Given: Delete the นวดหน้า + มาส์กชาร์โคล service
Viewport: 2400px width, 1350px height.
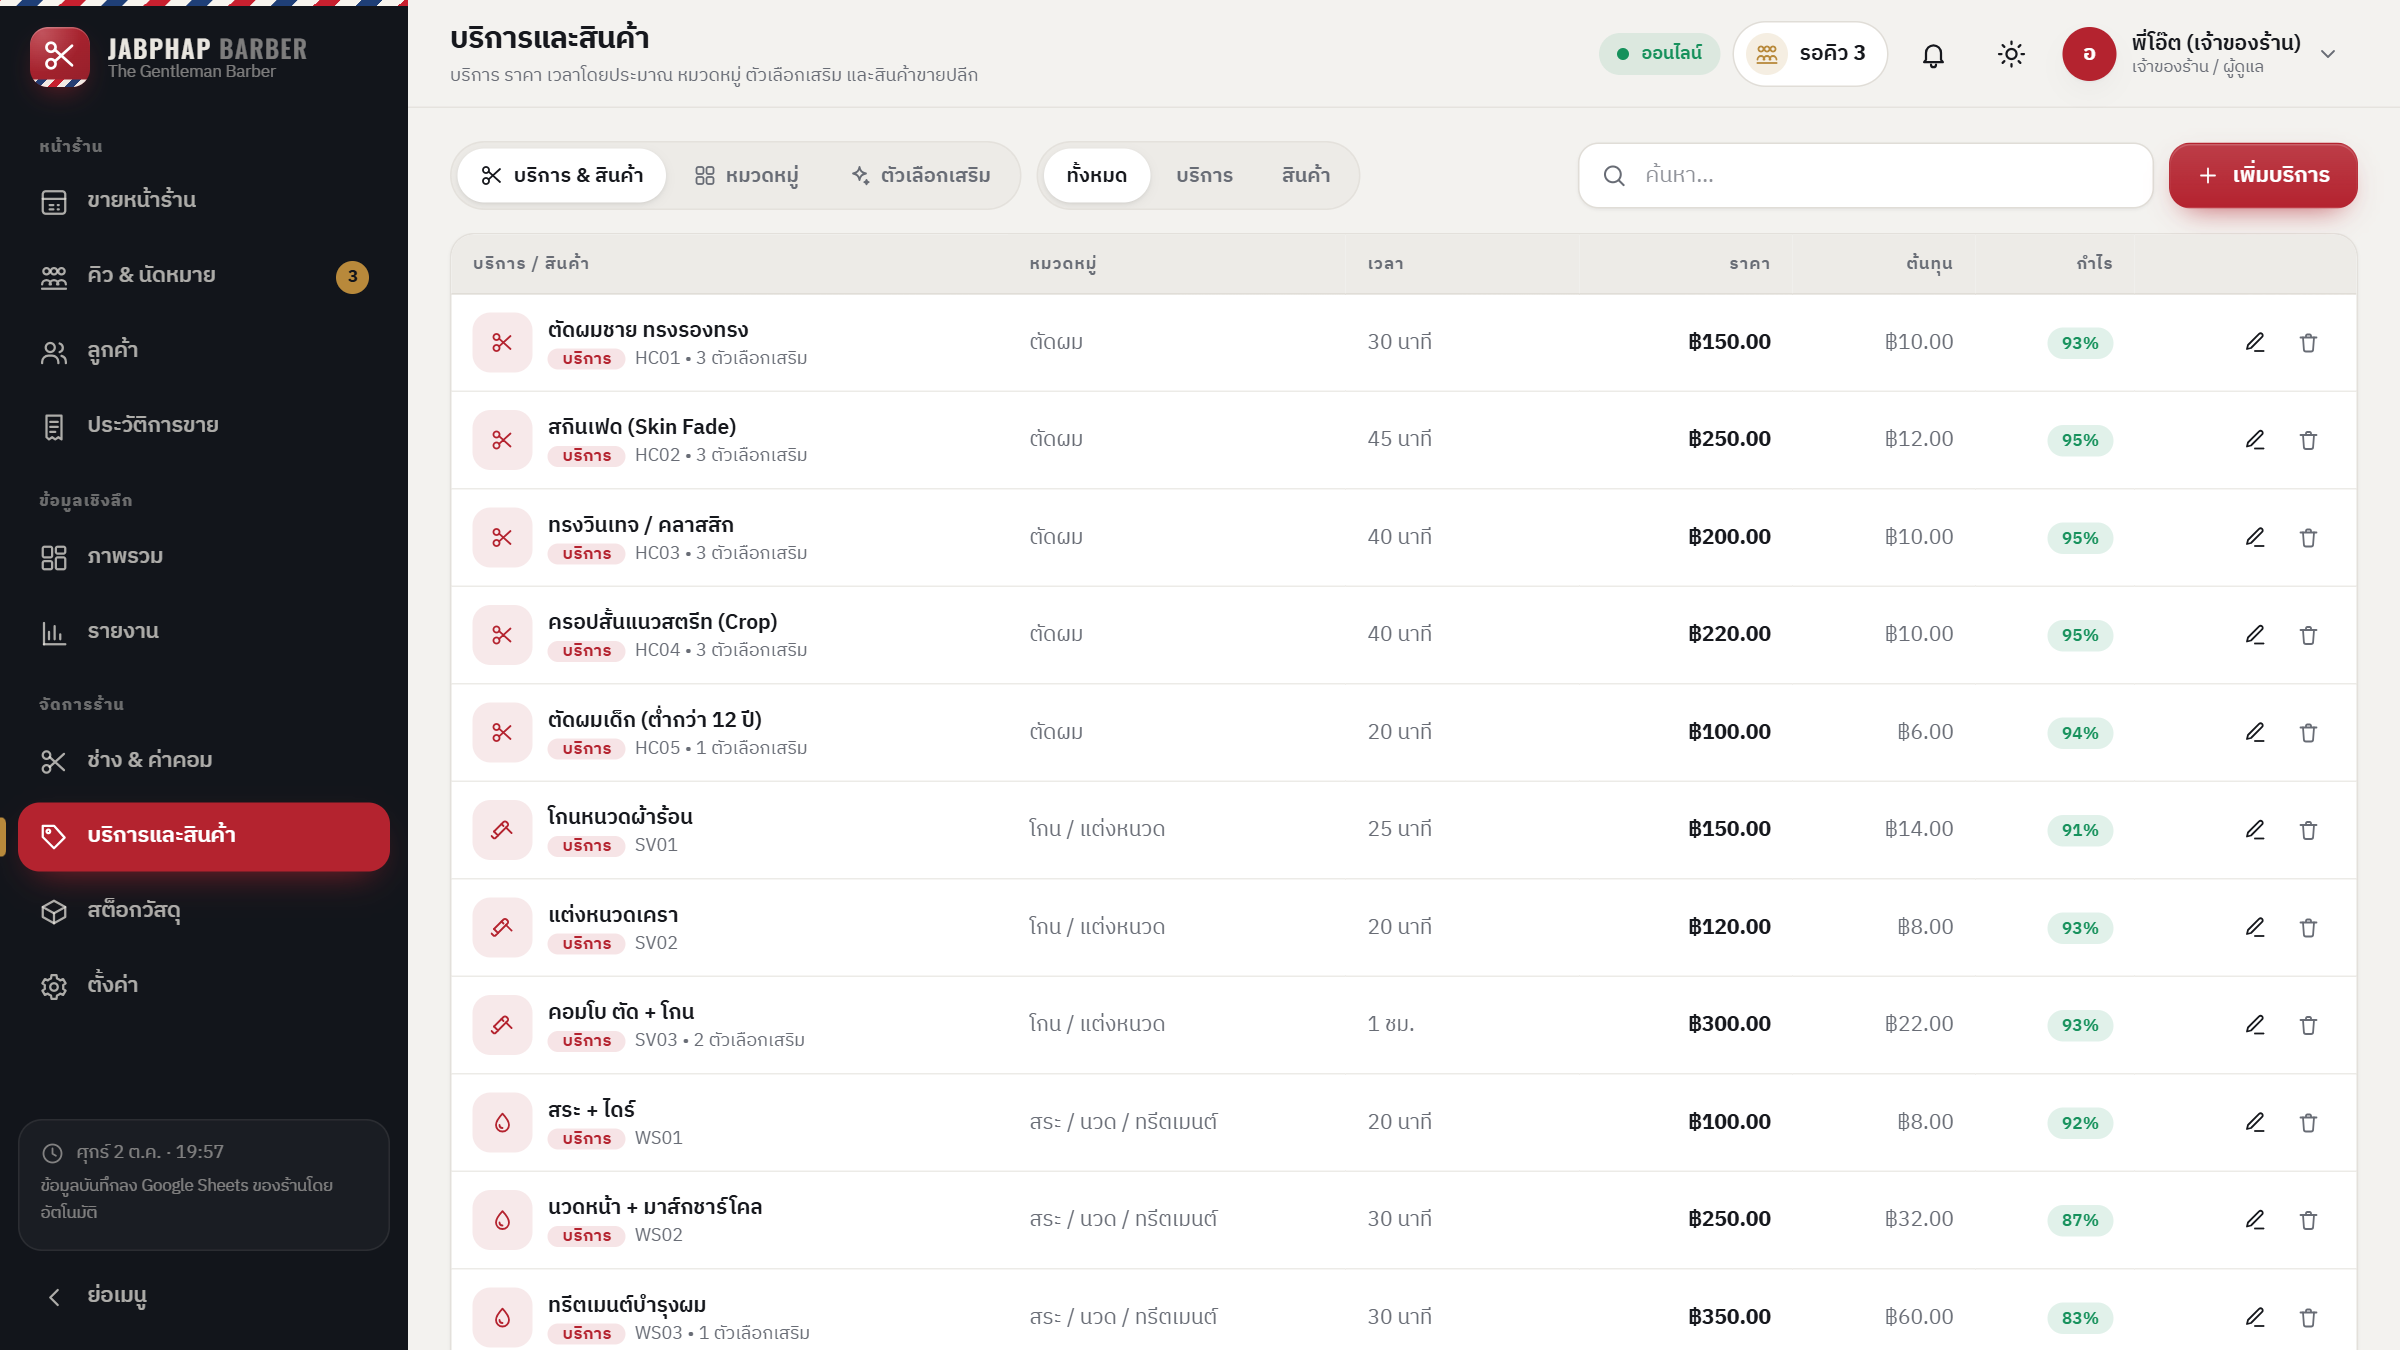Looking at the screenshot, I should pos(2308,1220).
